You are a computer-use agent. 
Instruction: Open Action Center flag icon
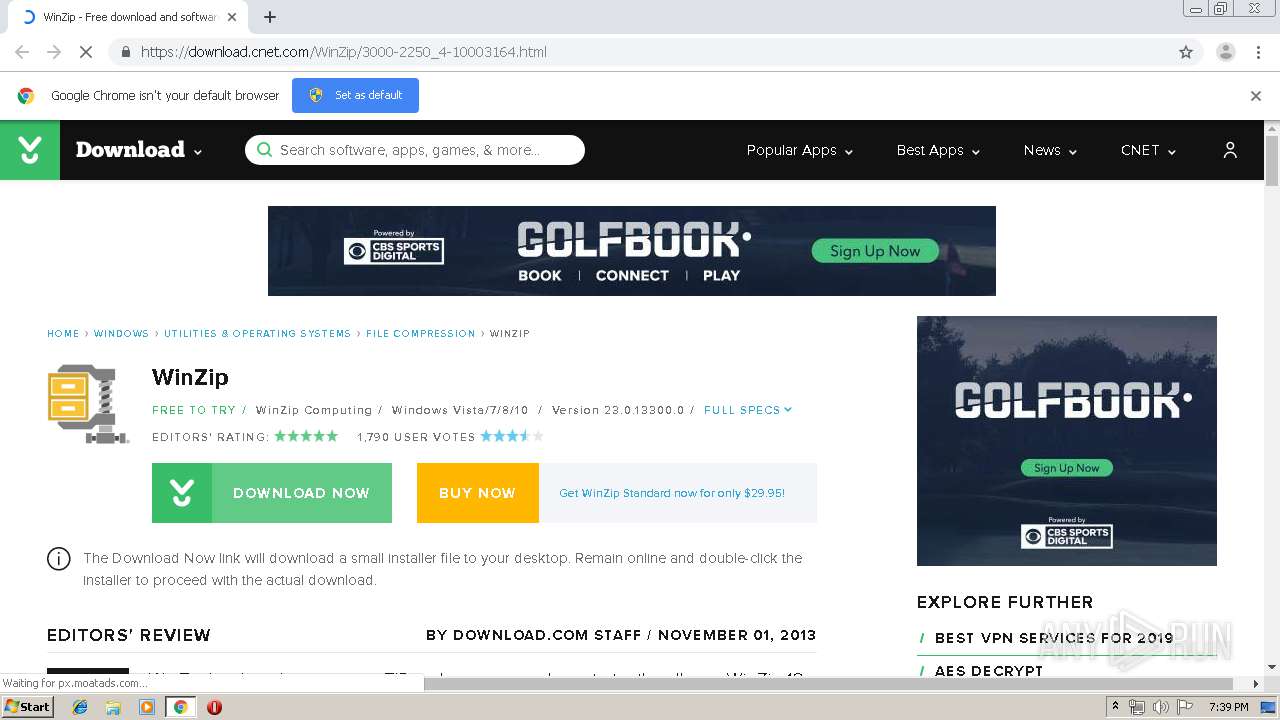pos(1184,707)
